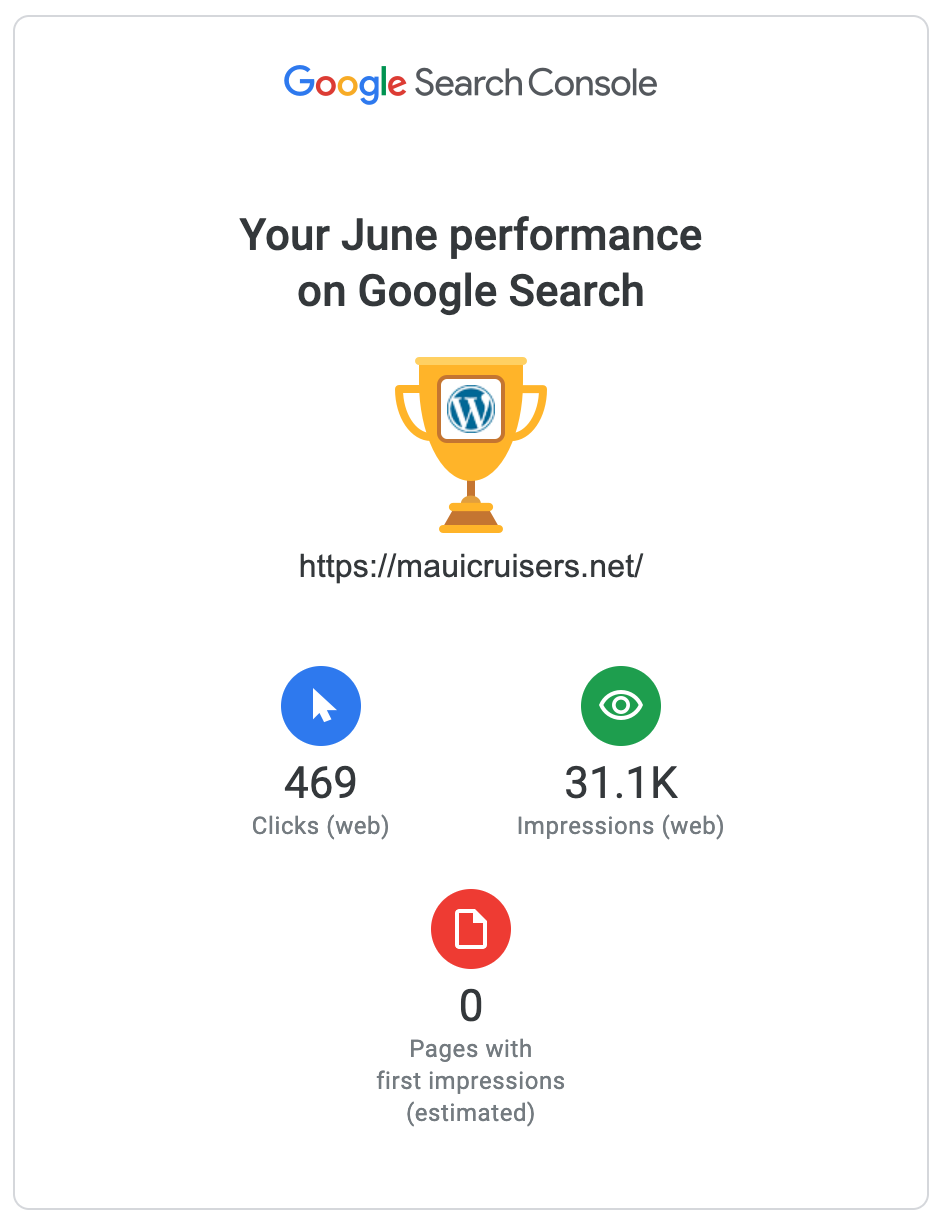
Task: Click the Clicks (web) label
Action: pyautogui.click(x=321, y=826)
